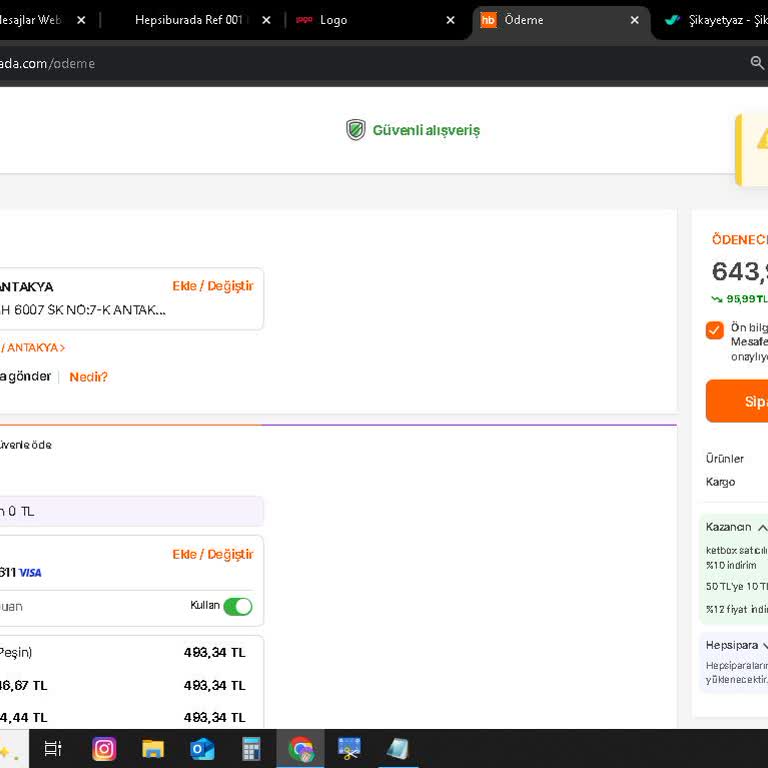768x768 pixels.
Task: Collapse the Kazancın section
Action: [x=761, y=527]
